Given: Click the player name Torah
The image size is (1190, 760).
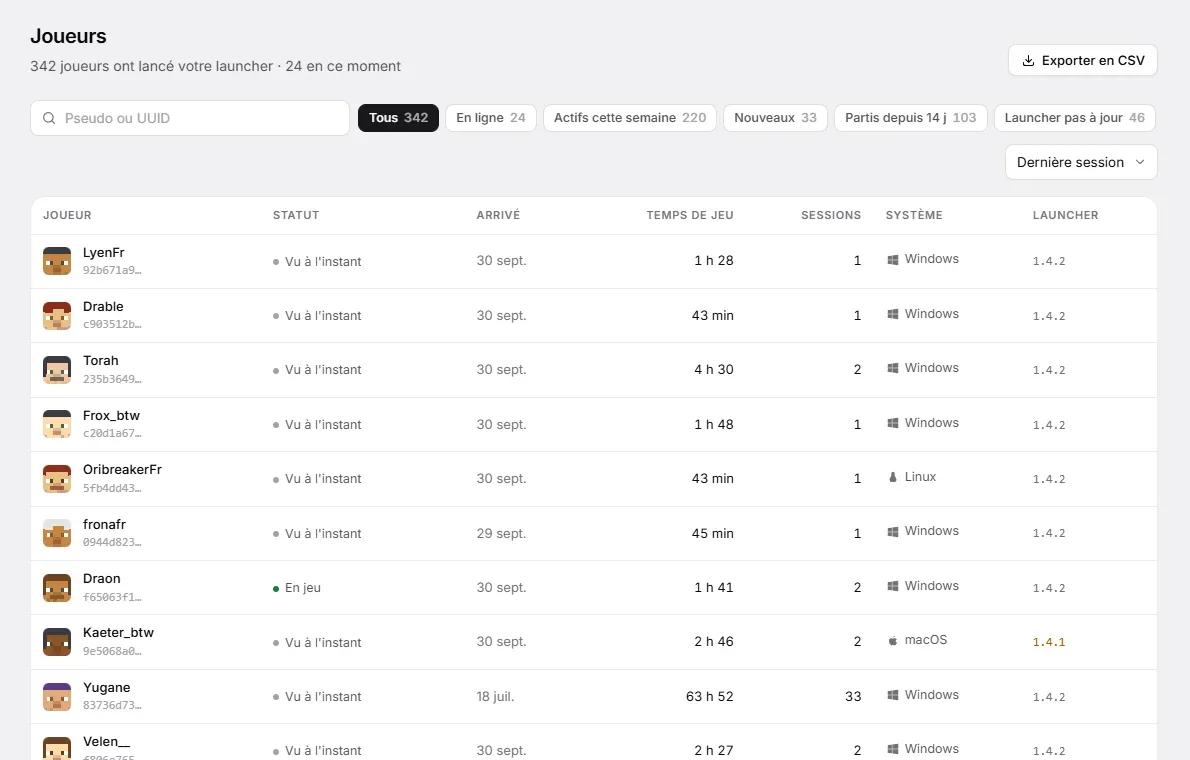Looking at the screenshot, I should (x=101, y=361).
